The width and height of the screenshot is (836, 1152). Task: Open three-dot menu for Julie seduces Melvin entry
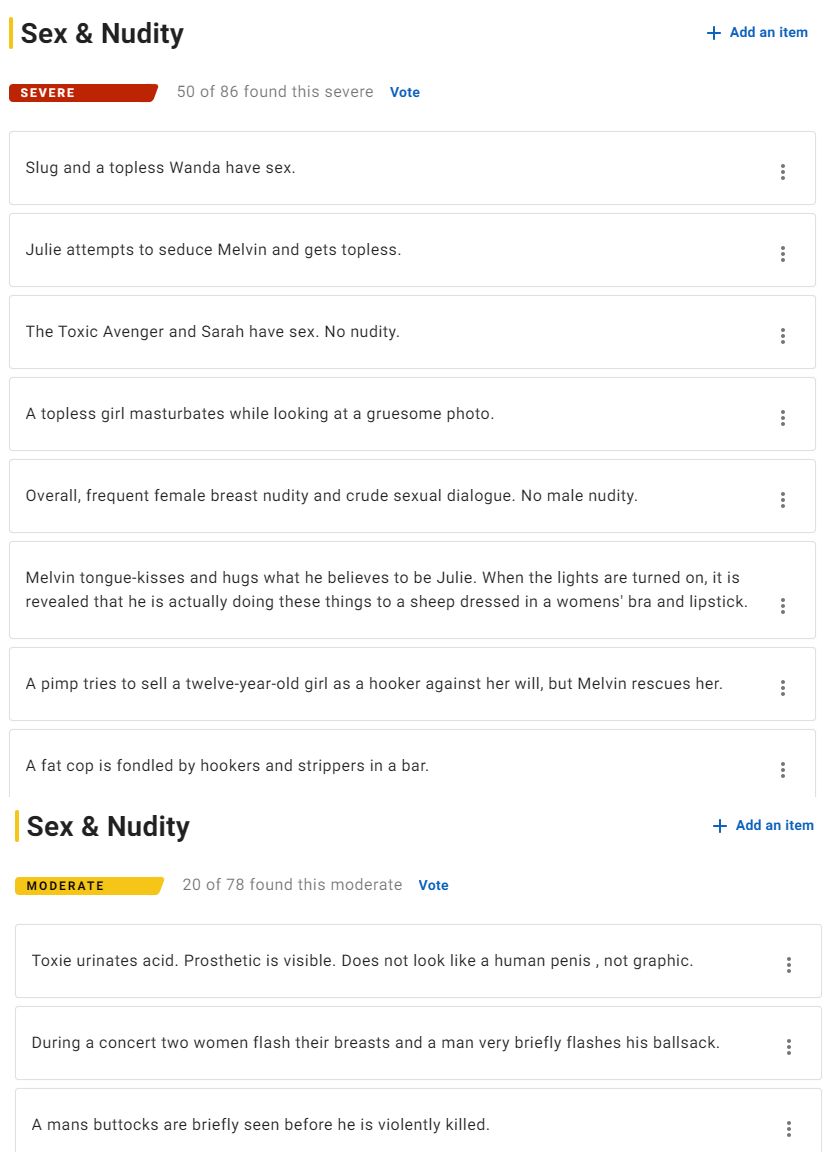coord(782,254)
